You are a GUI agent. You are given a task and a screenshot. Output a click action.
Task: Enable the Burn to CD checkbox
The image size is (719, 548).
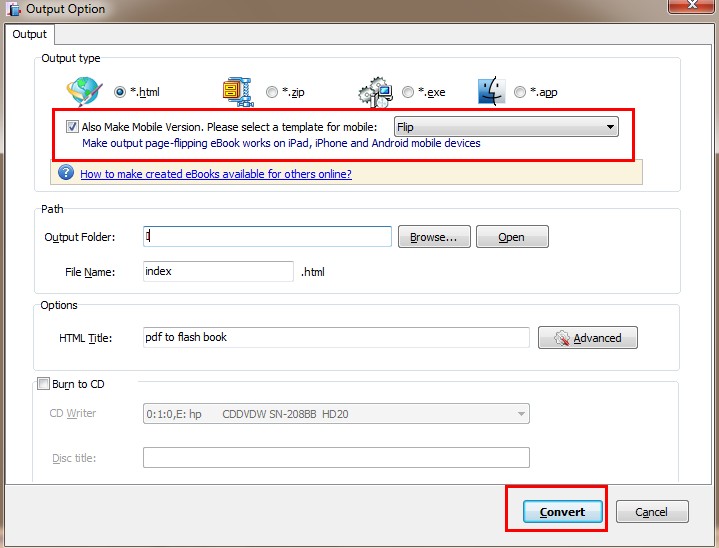point(43,383)
